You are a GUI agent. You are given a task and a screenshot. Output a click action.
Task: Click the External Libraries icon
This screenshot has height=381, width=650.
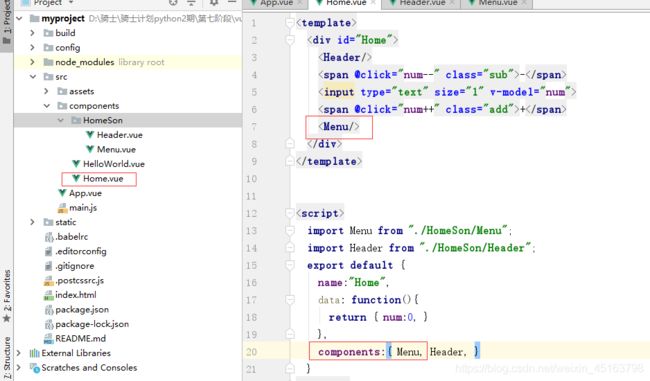click(x=34, y=353)
